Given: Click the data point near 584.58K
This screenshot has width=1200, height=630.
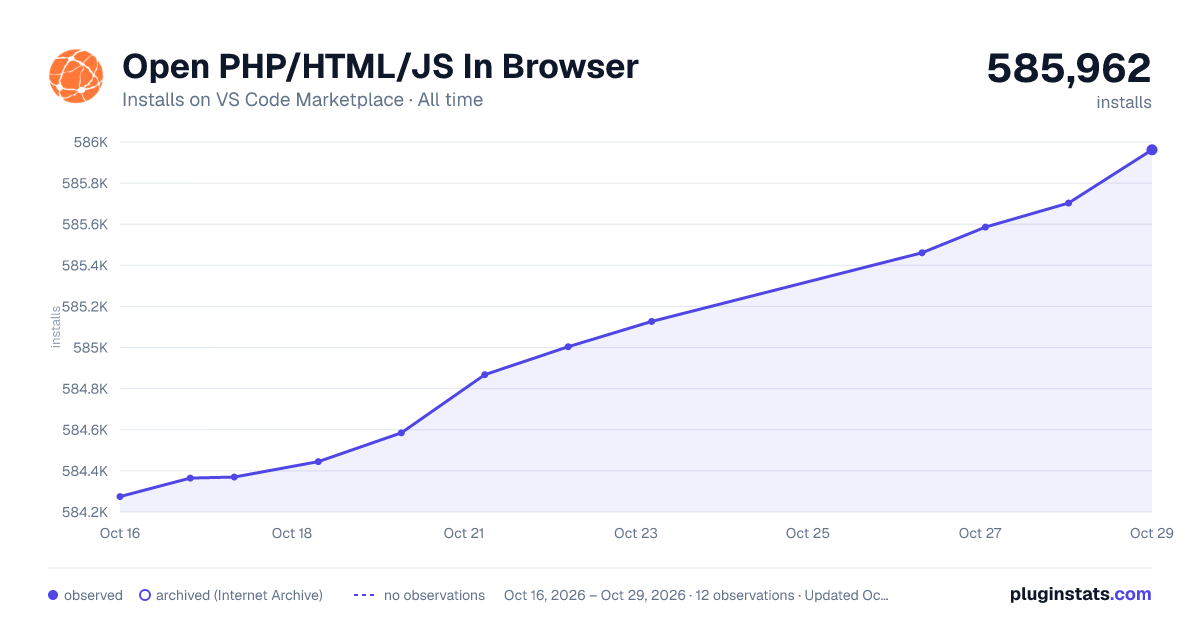Looking at the screenshot, I should tap(401, 433).
